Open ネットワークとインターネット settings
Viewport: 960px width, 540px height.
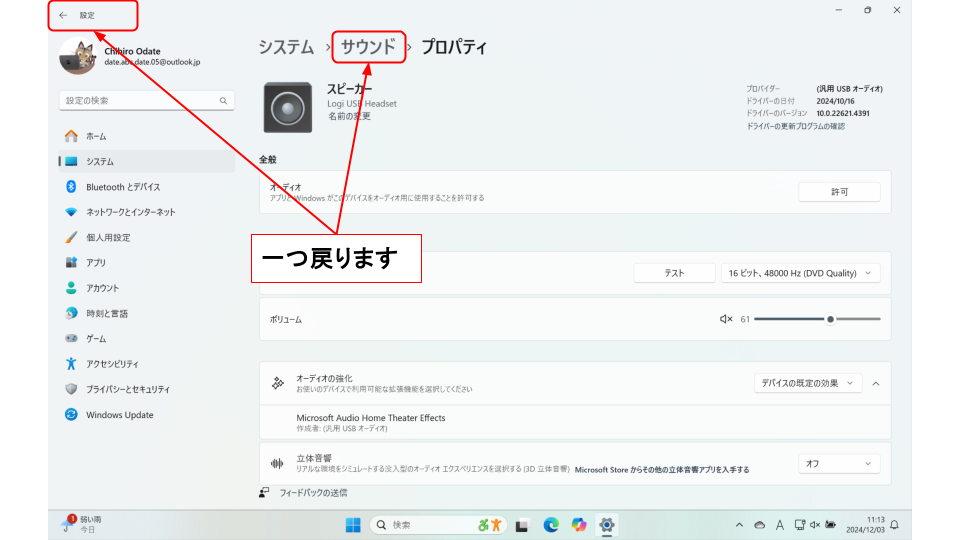coord(130,212)
